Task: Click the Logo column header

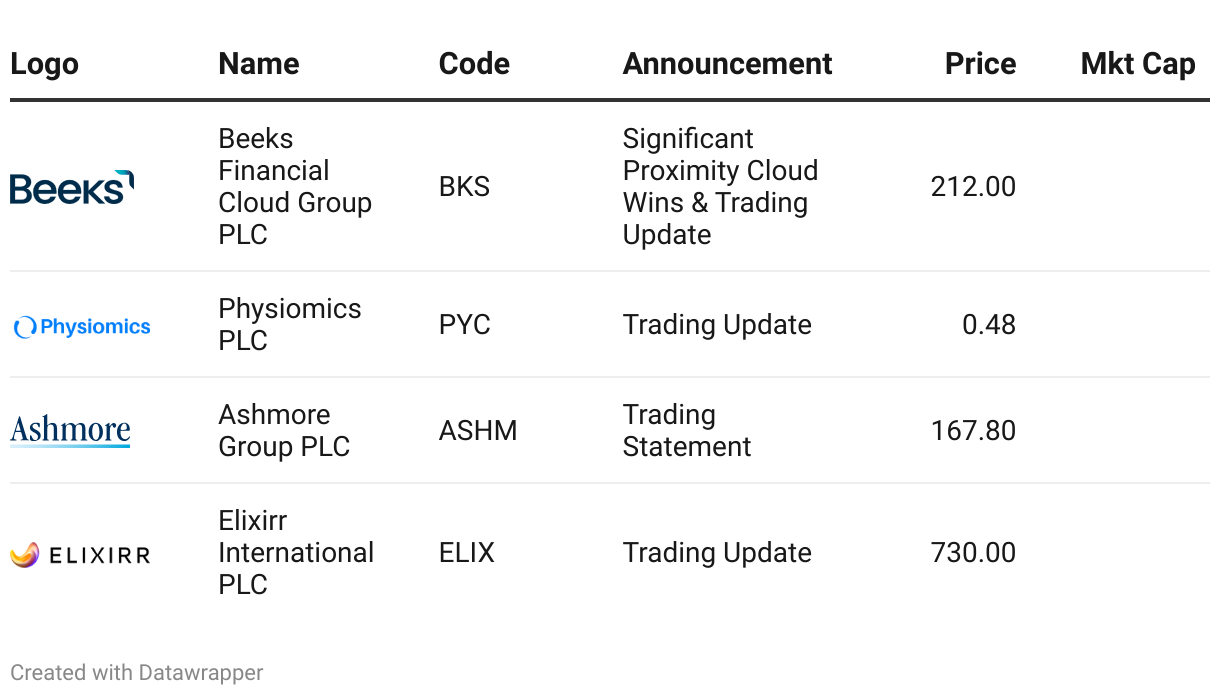Action: tap(44, 64)
